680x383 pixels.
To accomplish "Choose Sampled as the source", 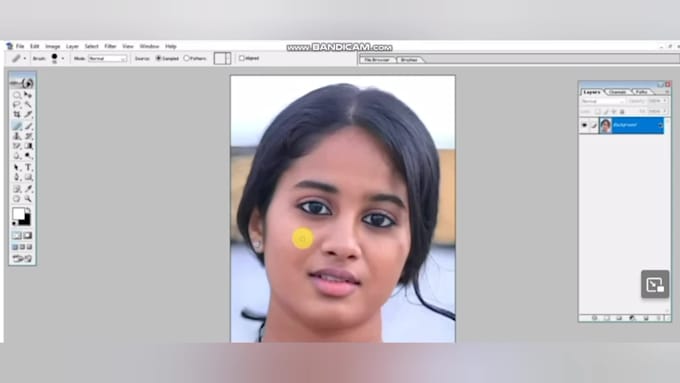I will 159,58.
